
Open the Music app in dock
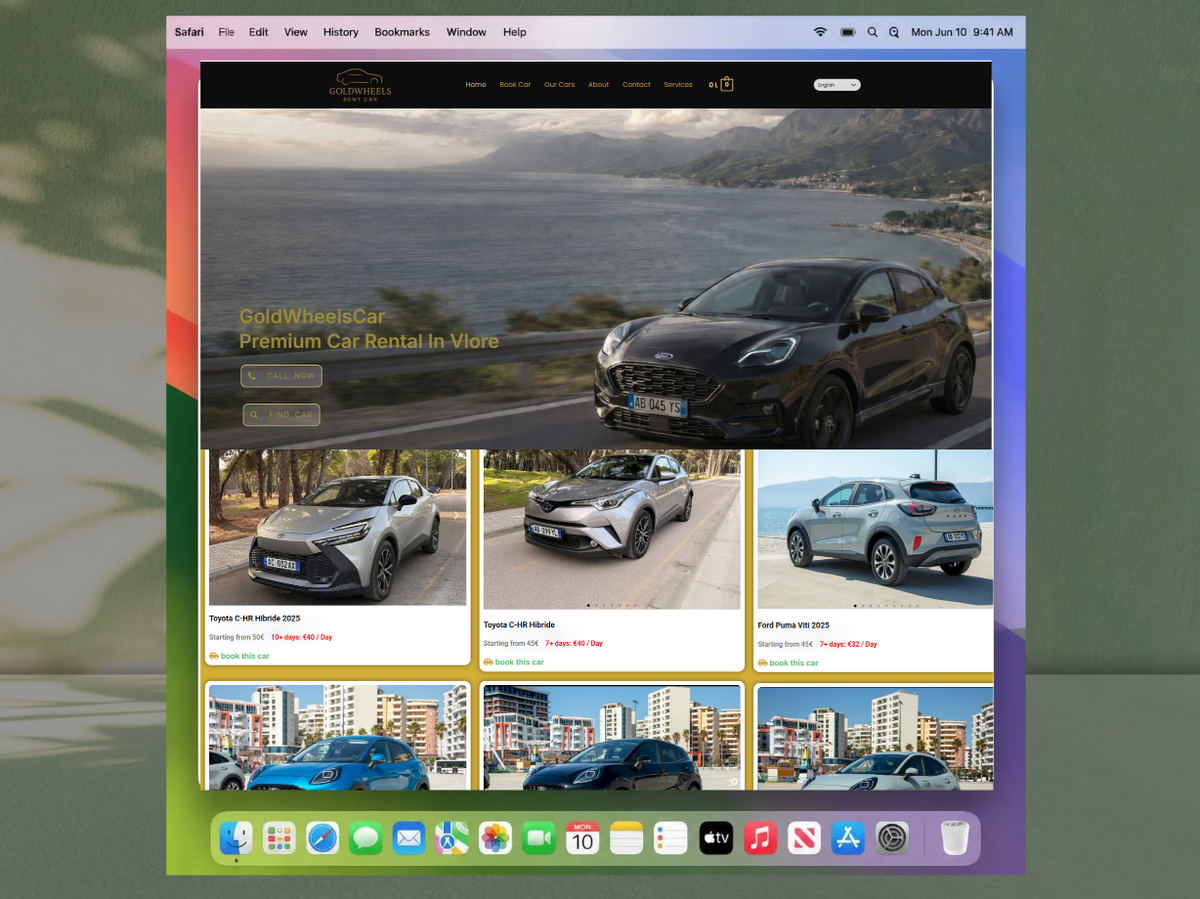tap(761, 838)
